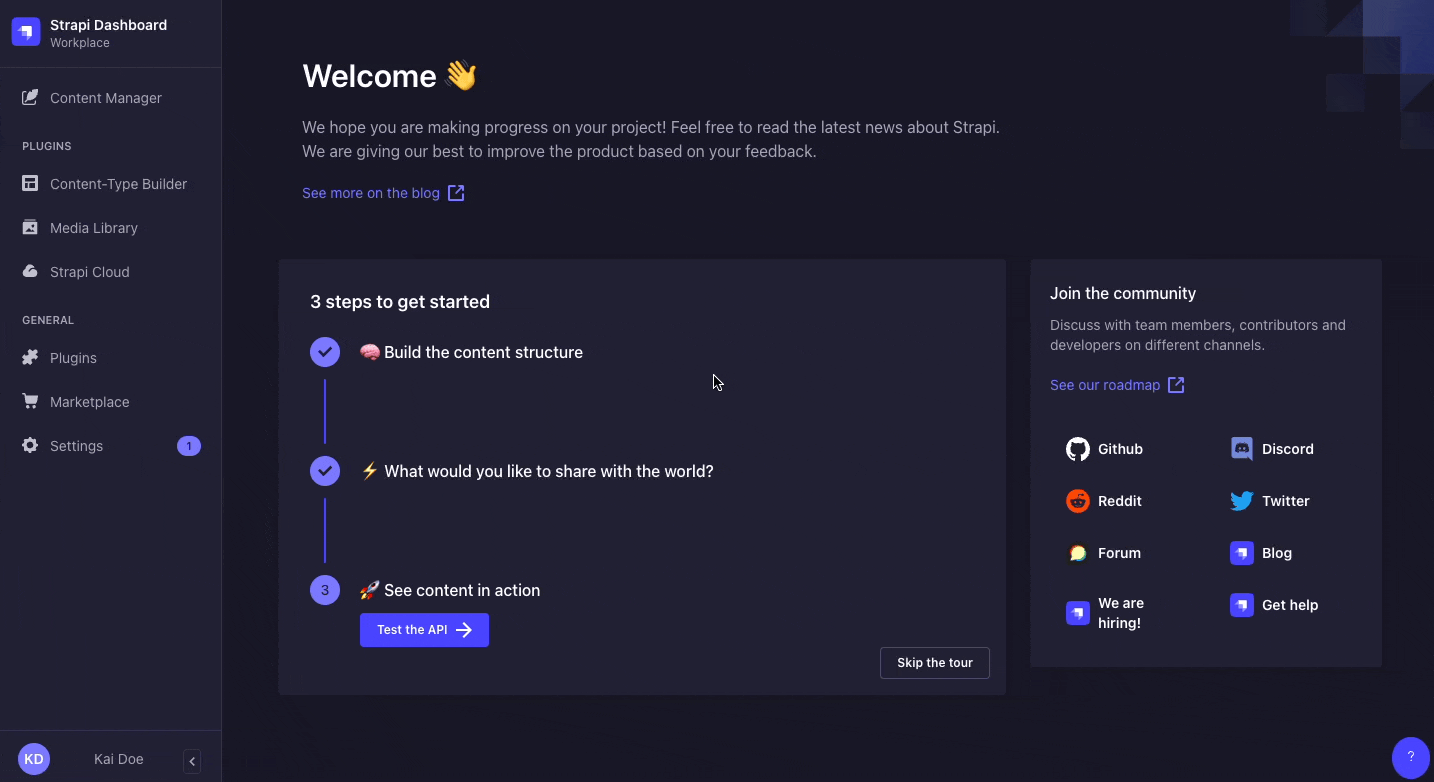Click the Strapi logo icon in sidebar header
The height and width of the screenshot is (782, 1434).
pos(26,32)
